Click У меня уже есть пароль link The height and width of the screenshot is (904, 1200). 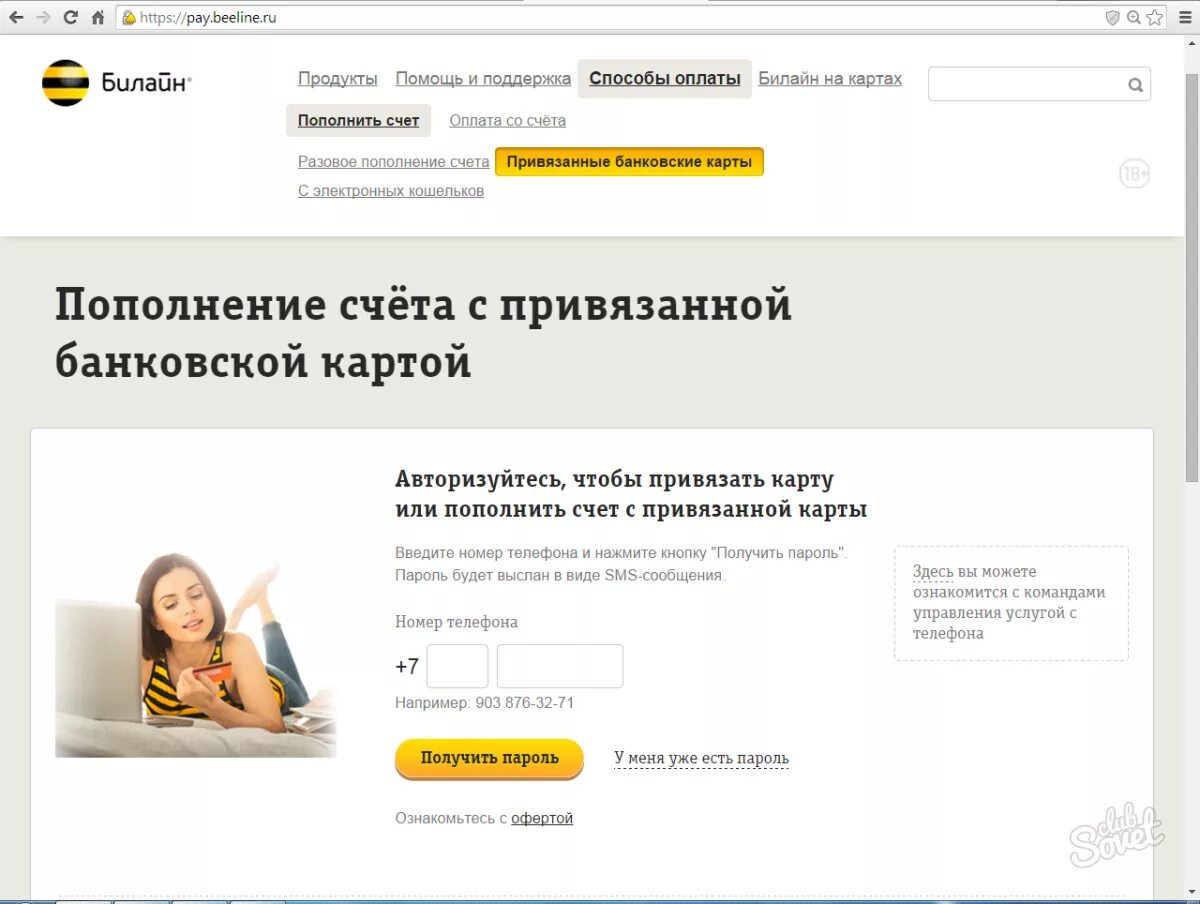pos(701,758)
